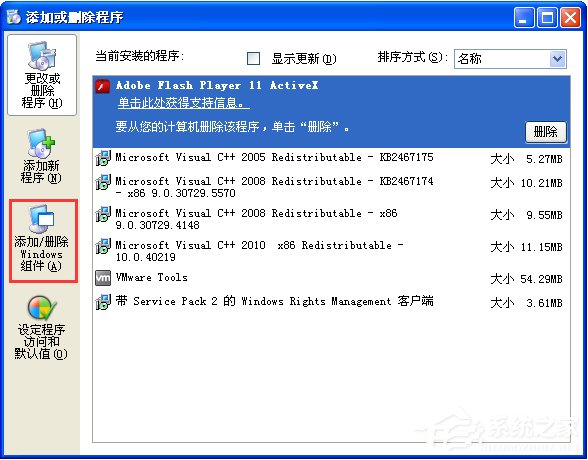
Task: Remove Adobe Flash Player with 删除 button
Action: coord(545,132)
